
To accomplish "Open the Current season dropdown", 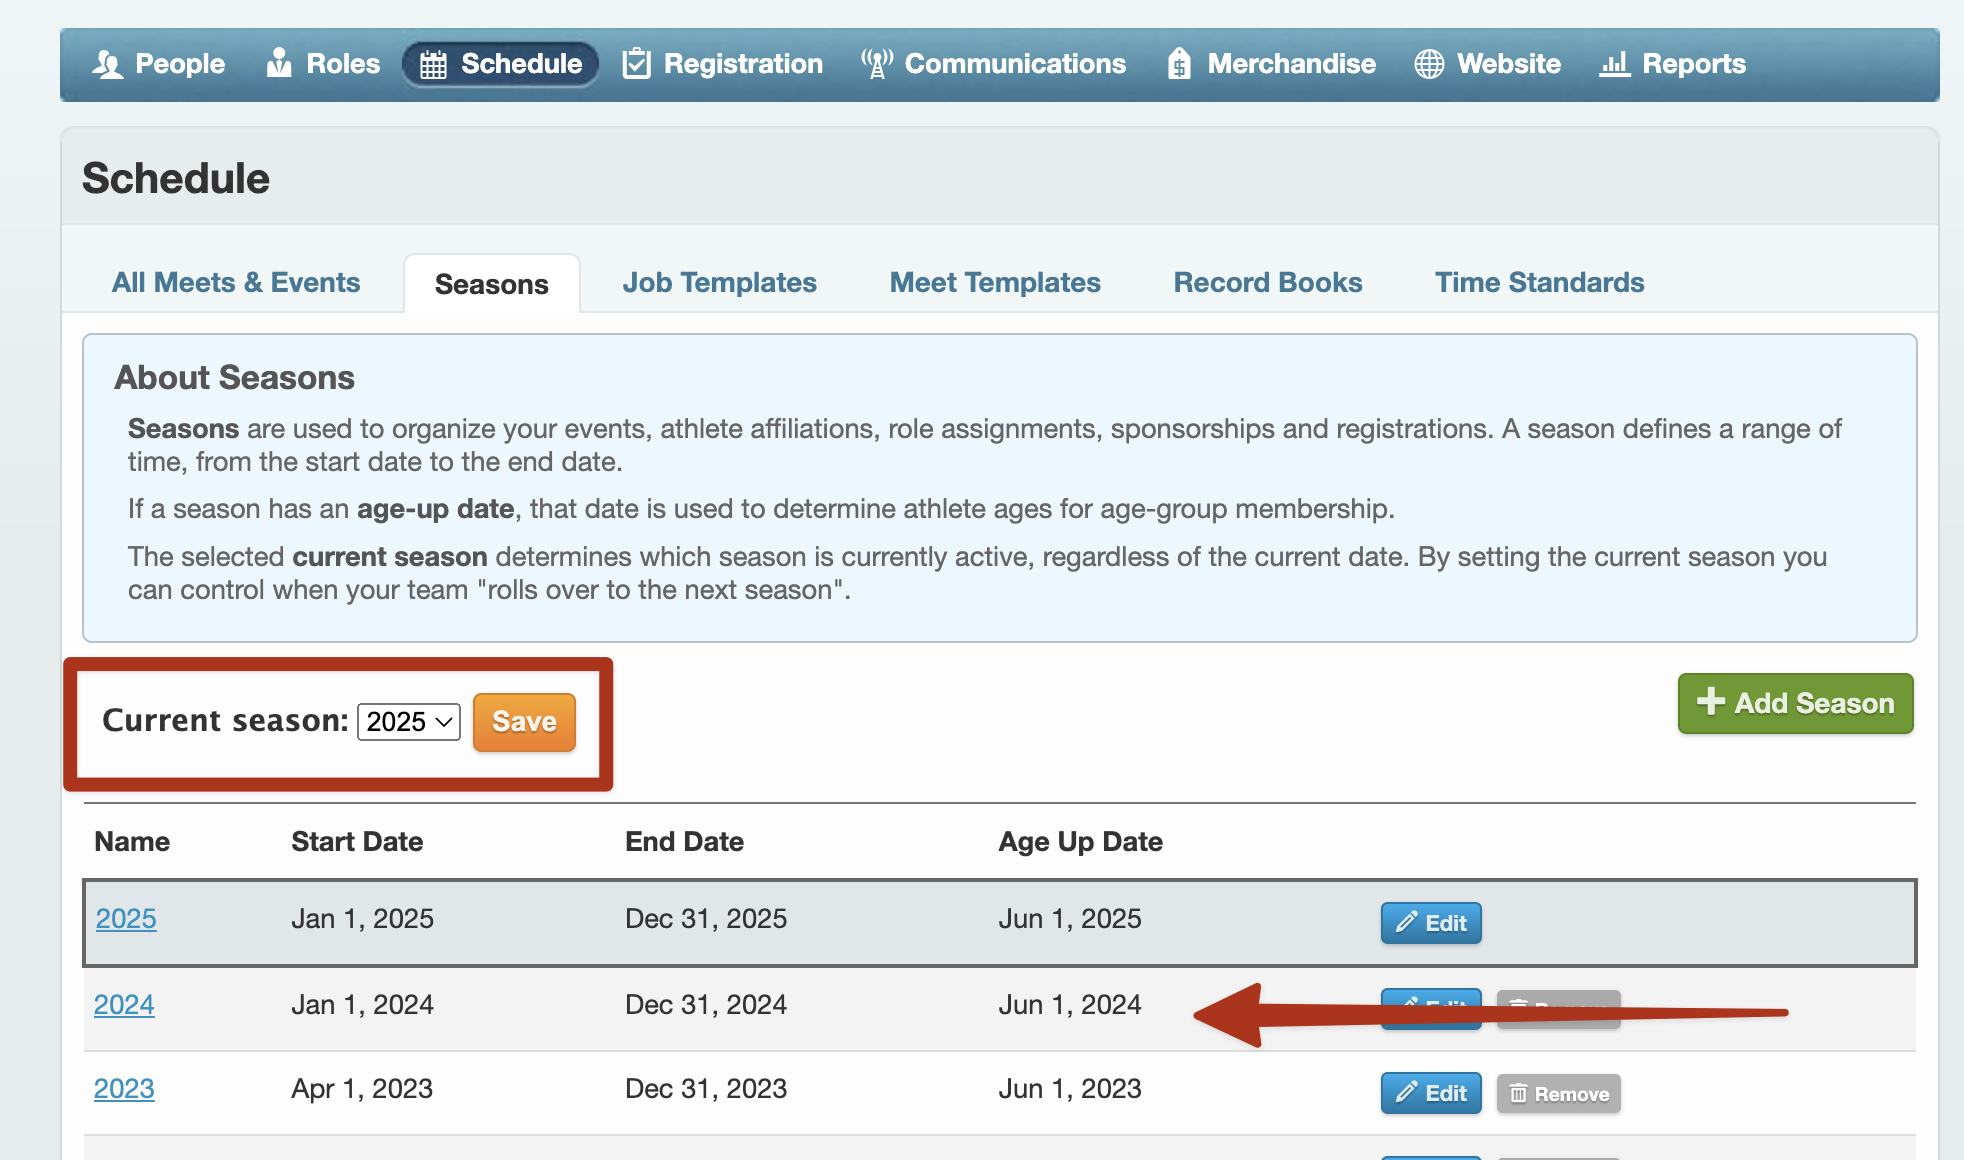I will (409, 722).
